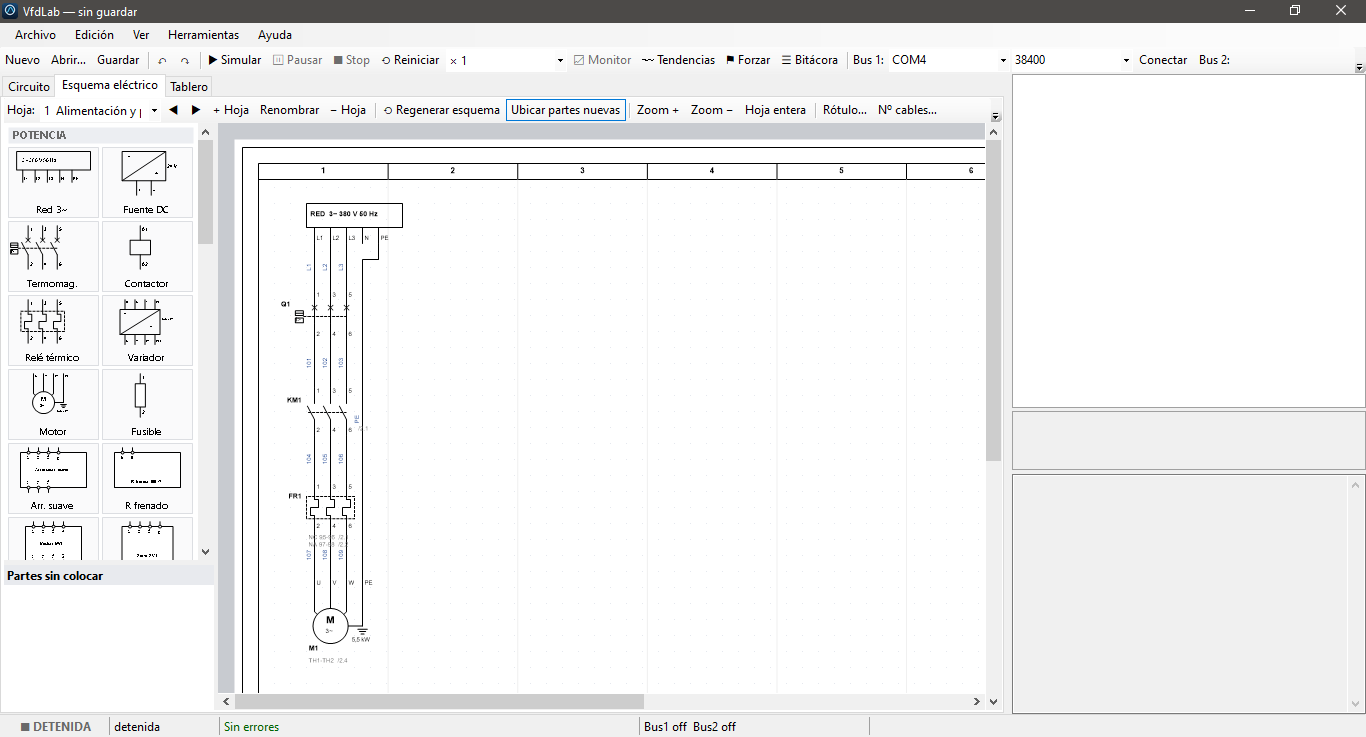Toggle the Forzar forcing mode
1366x737 pixels.
pos(748,60)
